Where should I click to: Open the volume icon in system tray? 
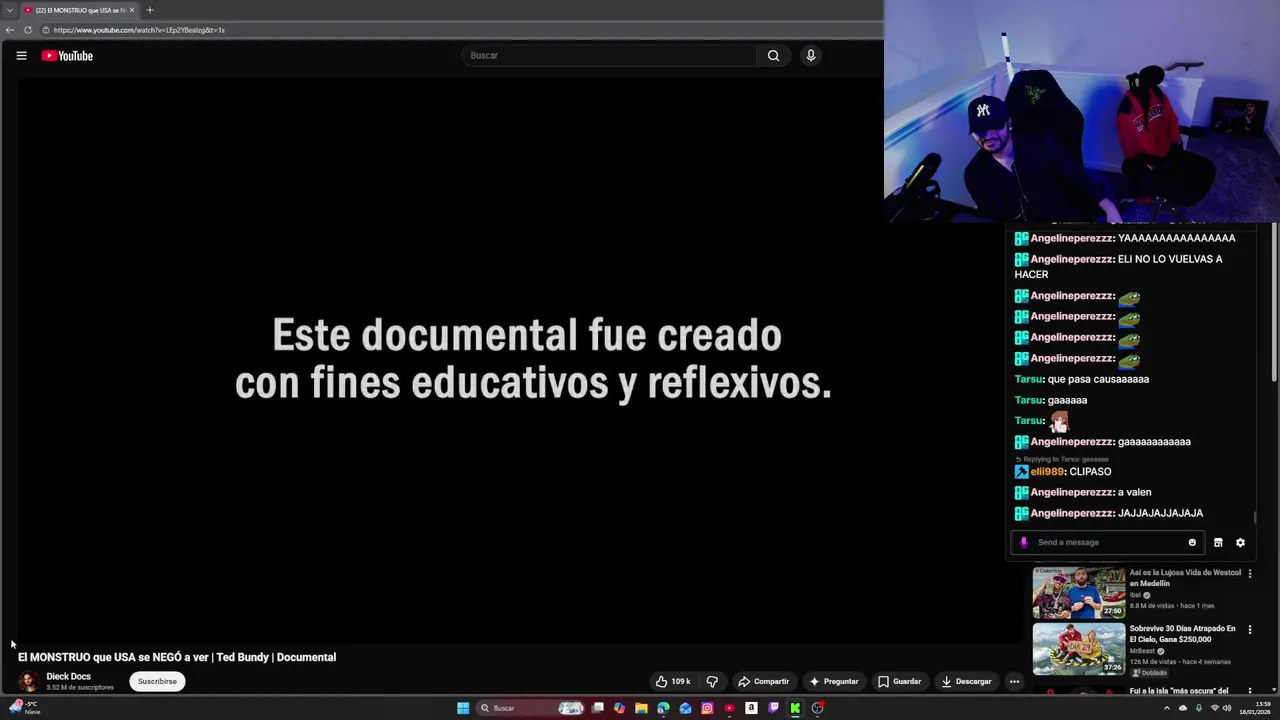(x=1226, y=708)
